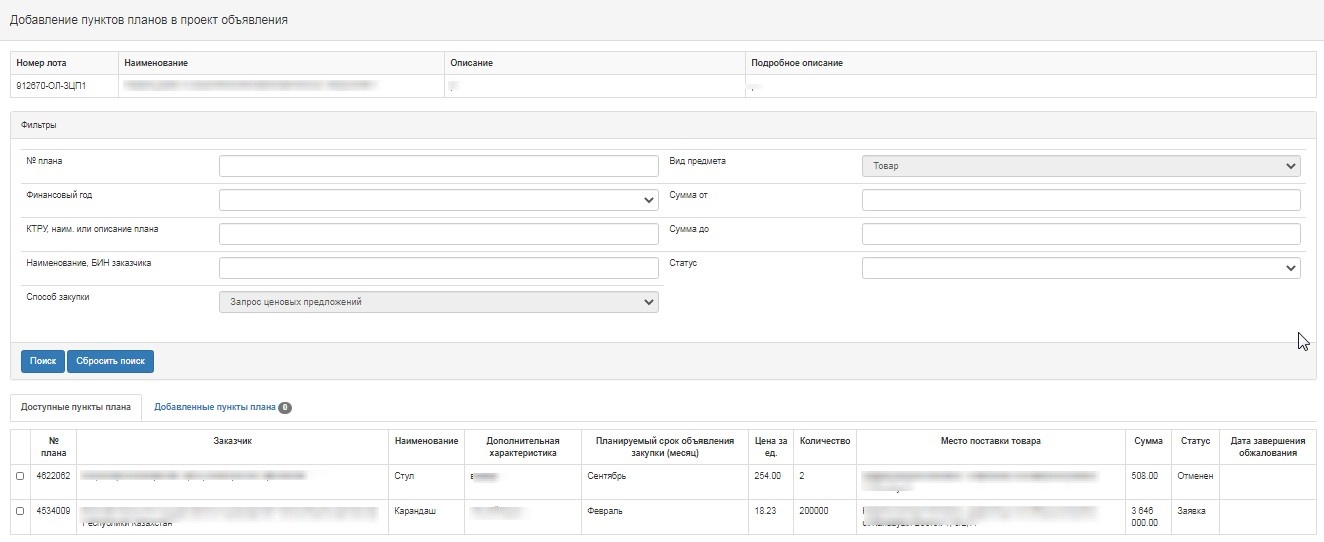Open the Статус filter dropdown
This screenshot has height=542, width=1324.
(x=1081, y=268)
